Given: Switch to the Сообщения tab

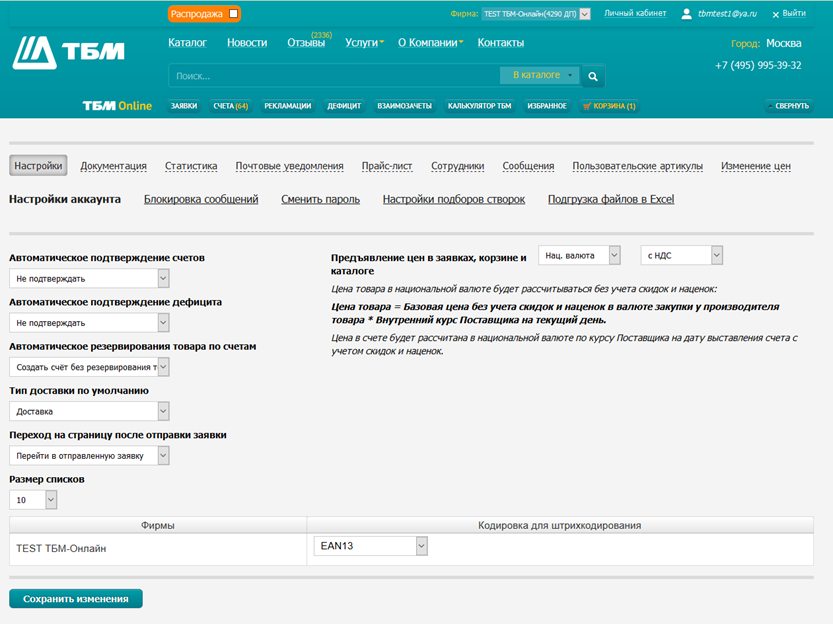Looking at the screenshot, I should (x=528, y=166).
